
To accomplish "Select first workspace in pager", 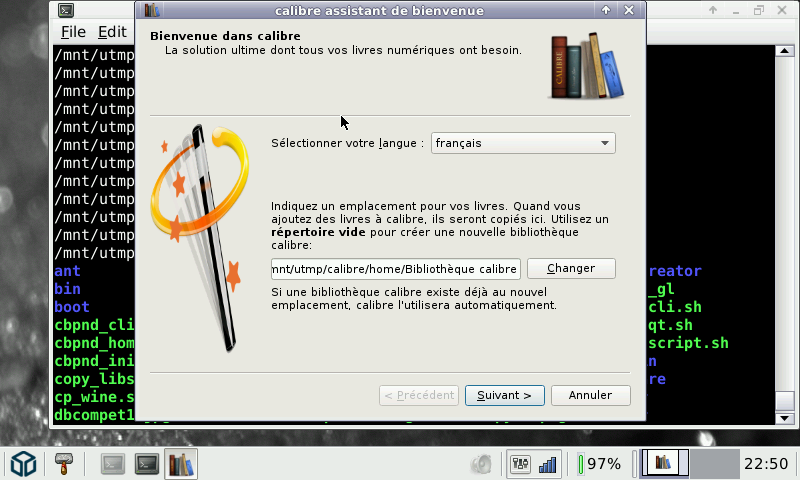I will [x=665, y=463].
